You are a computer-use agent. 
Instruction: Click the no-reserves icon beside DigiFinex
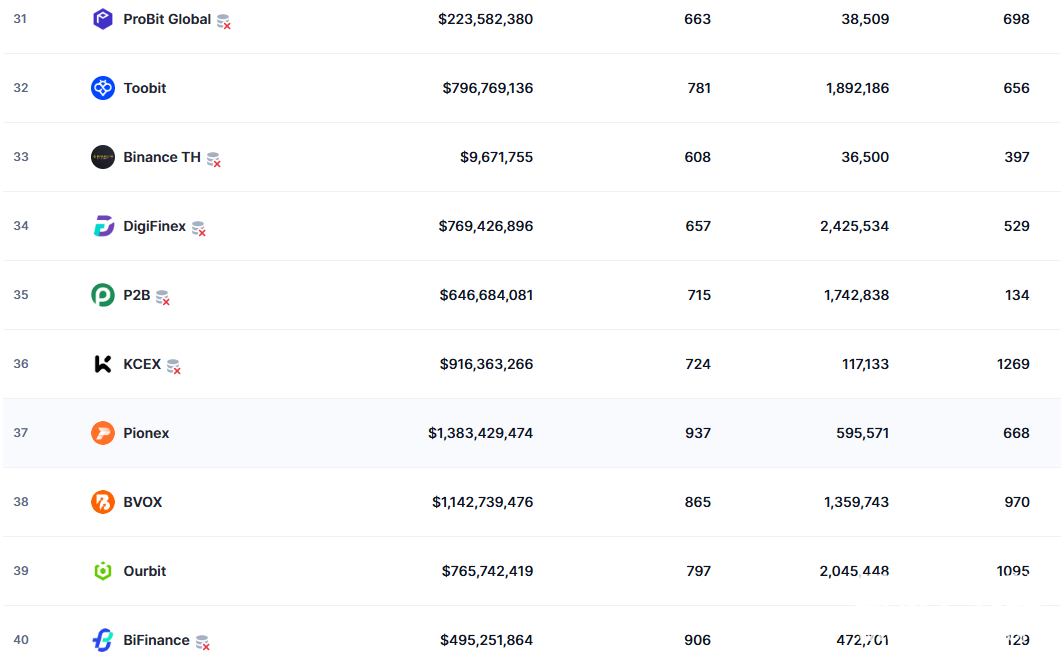pos(199,228)
